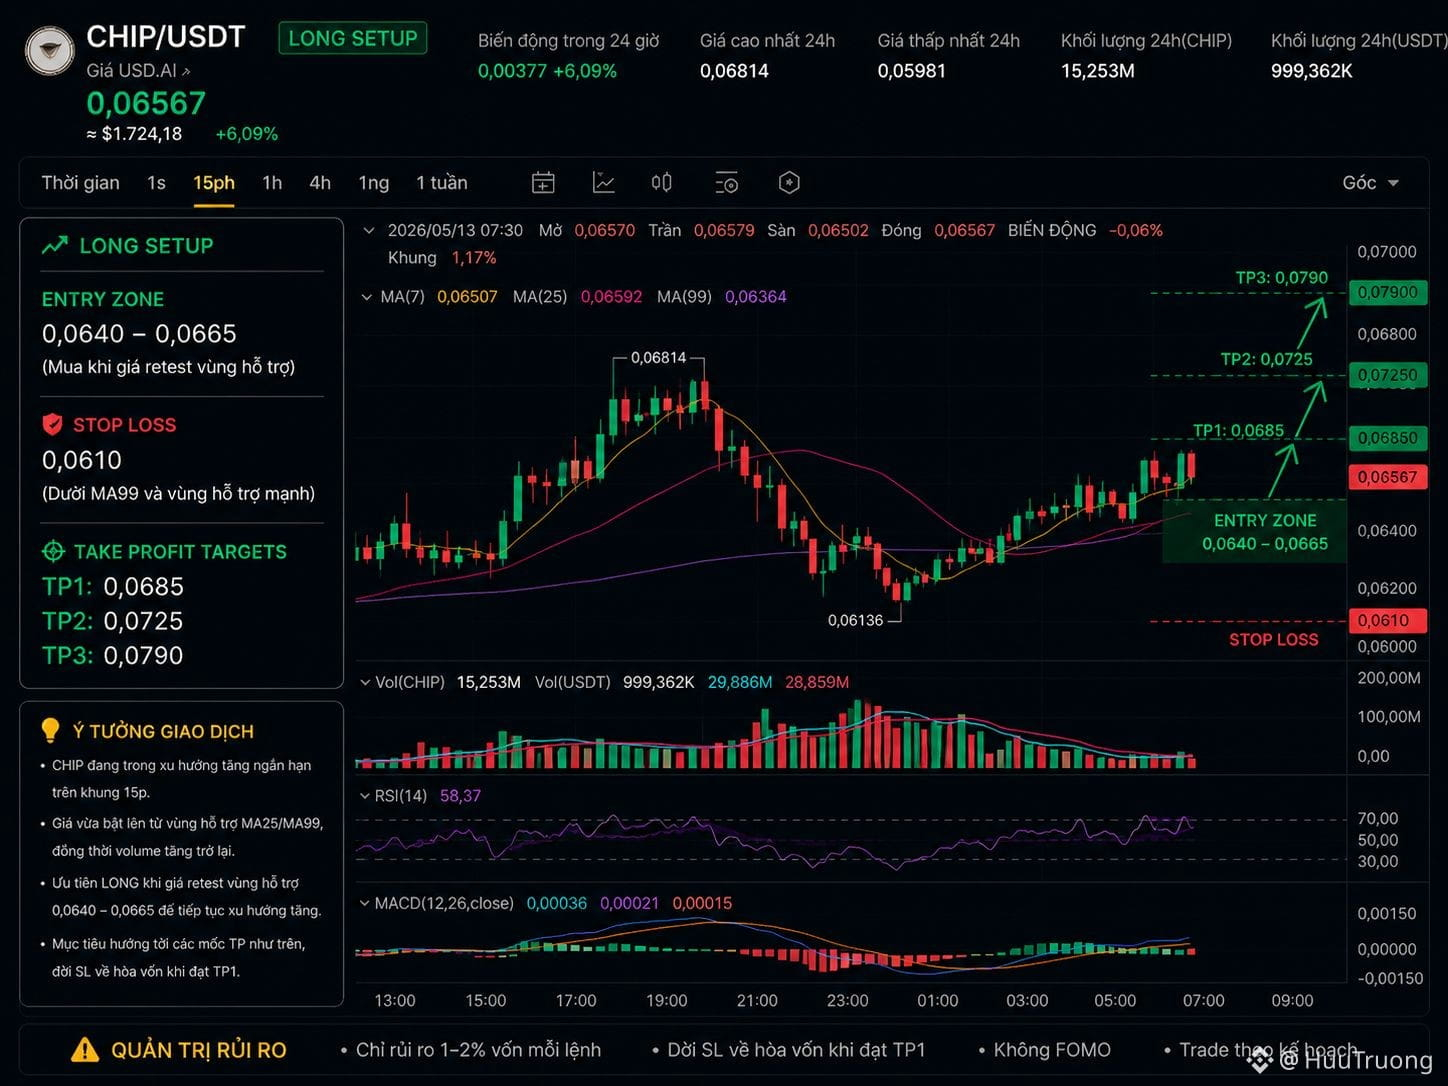
Task: Click the 24h high value 0,06814 in header
Action: 734,71
